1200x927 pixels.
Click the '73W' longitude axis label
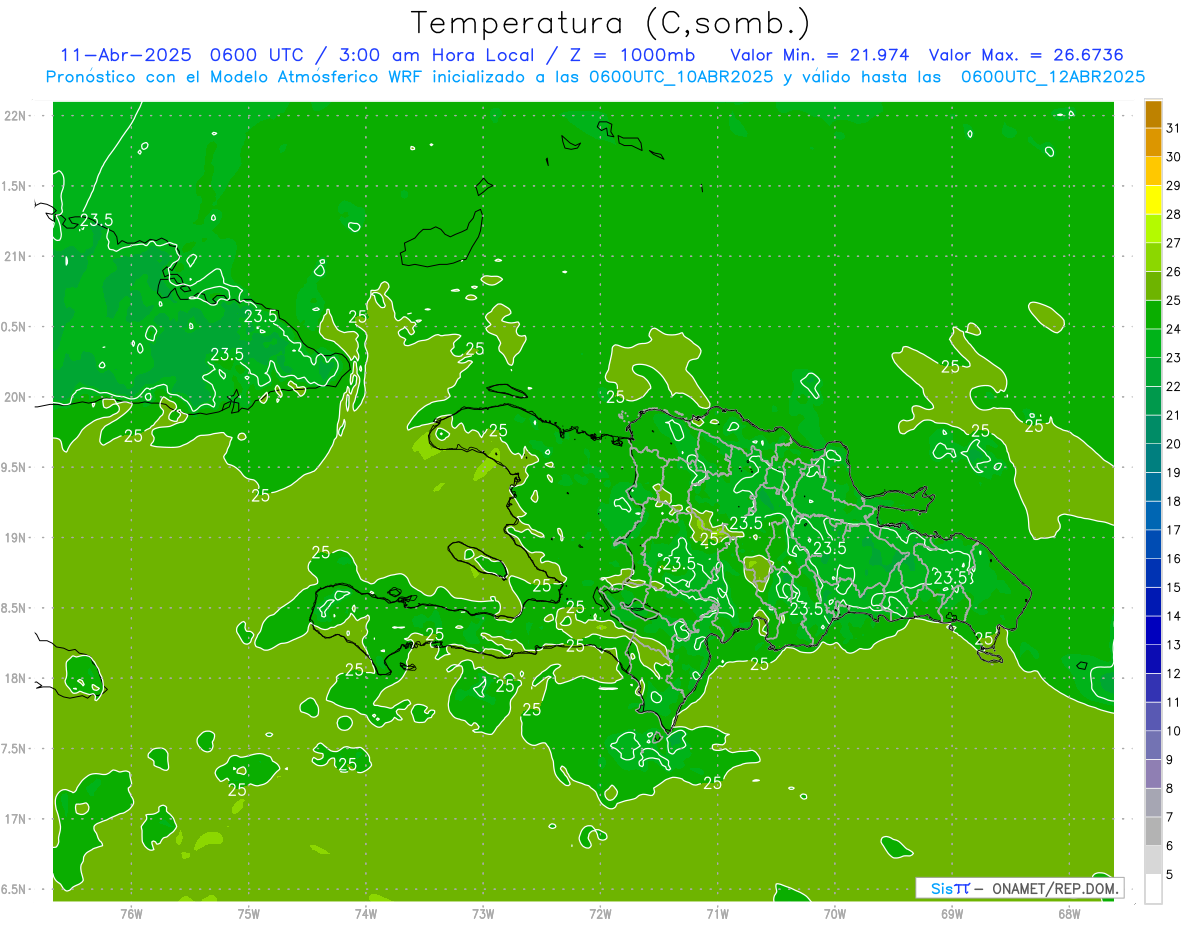[483, 913]
